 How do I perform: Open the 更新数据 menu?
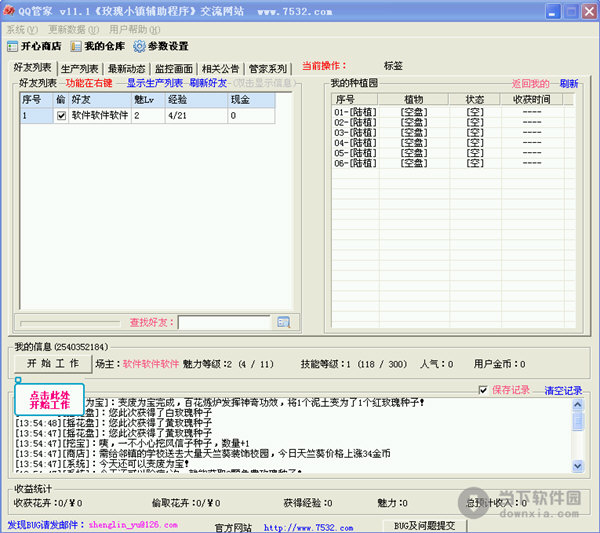(73, 29)
